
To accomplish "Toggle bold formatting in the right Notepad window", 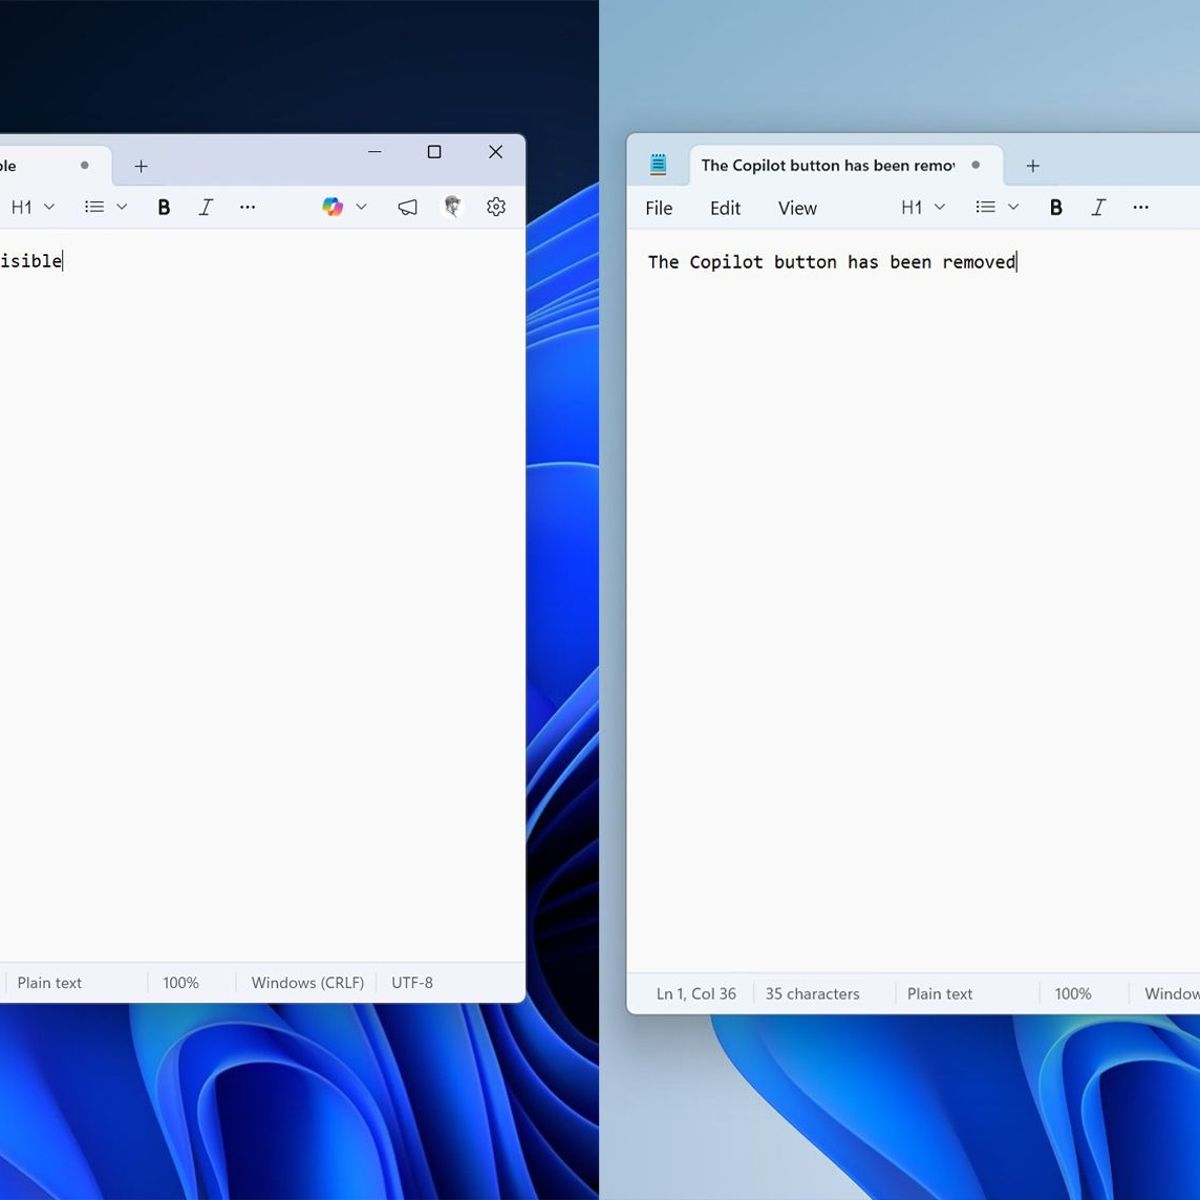I will coord(1056,208).
